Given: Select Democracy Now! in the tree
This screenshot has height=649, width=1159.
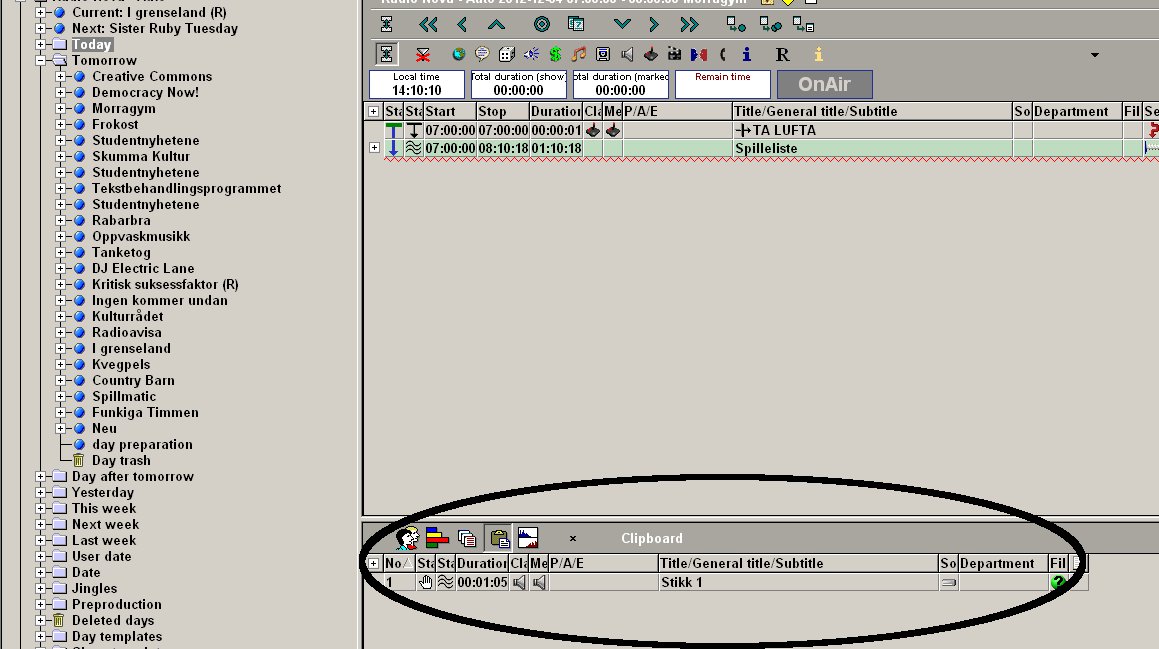Looking at the screenshot, I should tap(145, 92).
